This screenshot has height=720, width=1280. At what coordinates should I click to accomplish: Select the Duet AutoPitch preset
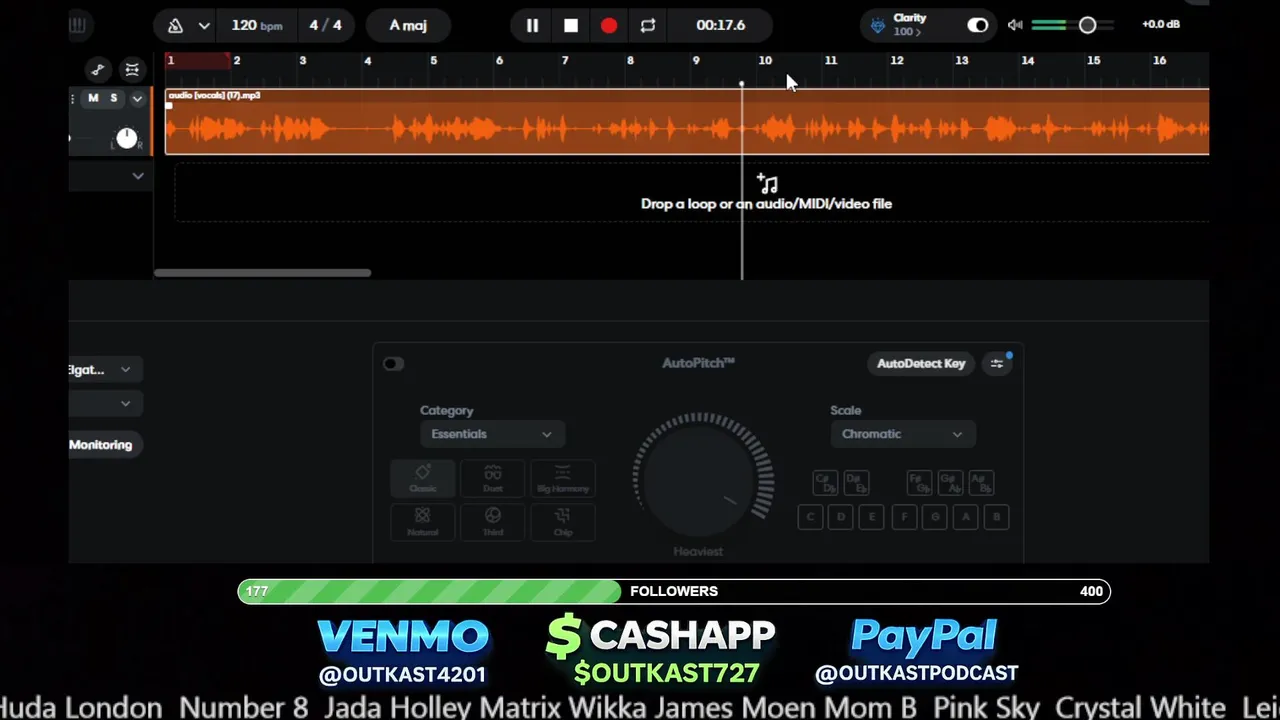[493, 478]
